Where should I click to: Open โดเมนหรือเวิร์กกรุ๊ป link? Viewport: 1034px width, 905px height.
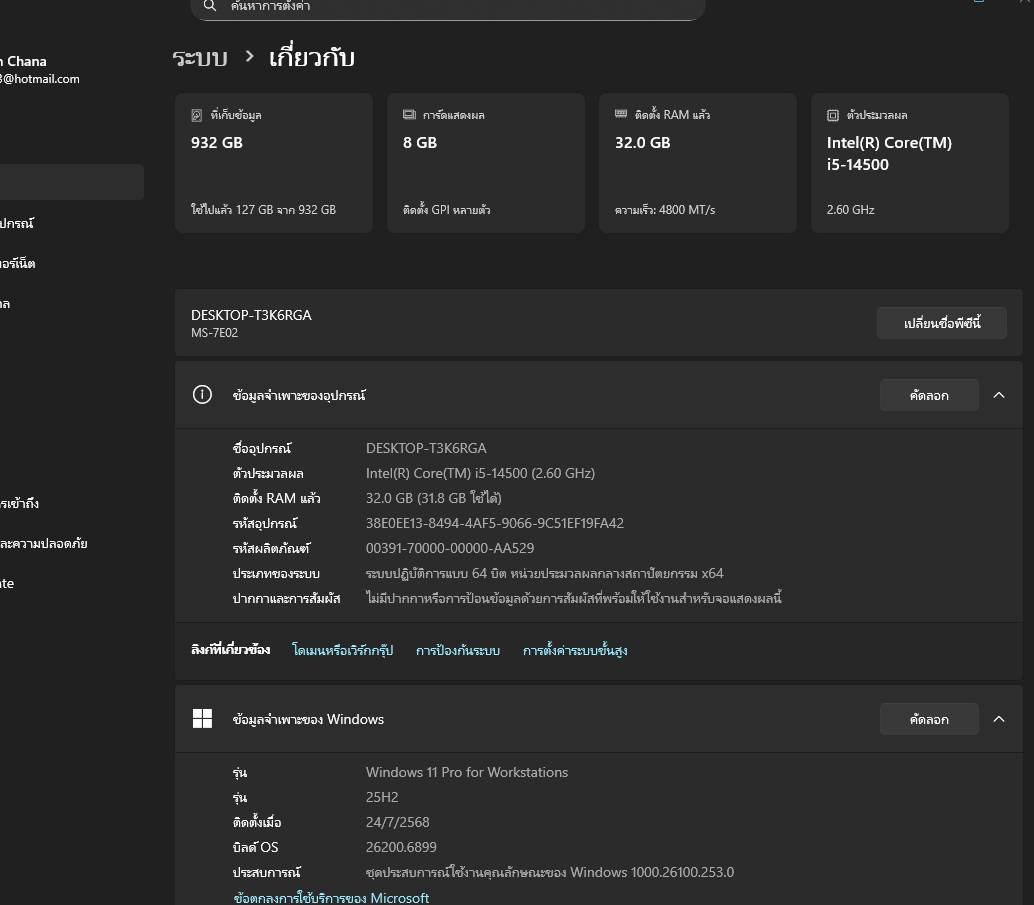coord(342,650)
